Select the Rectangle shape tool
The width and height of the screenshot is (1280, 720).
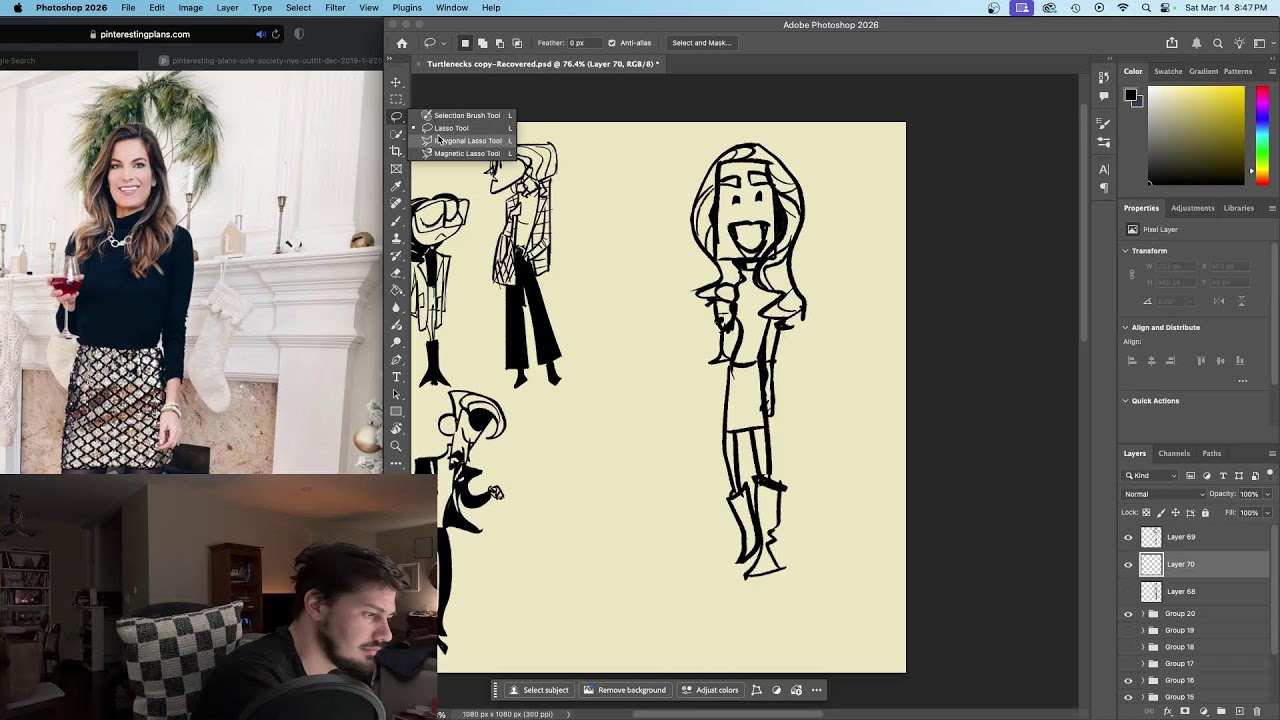click(396, 411)
